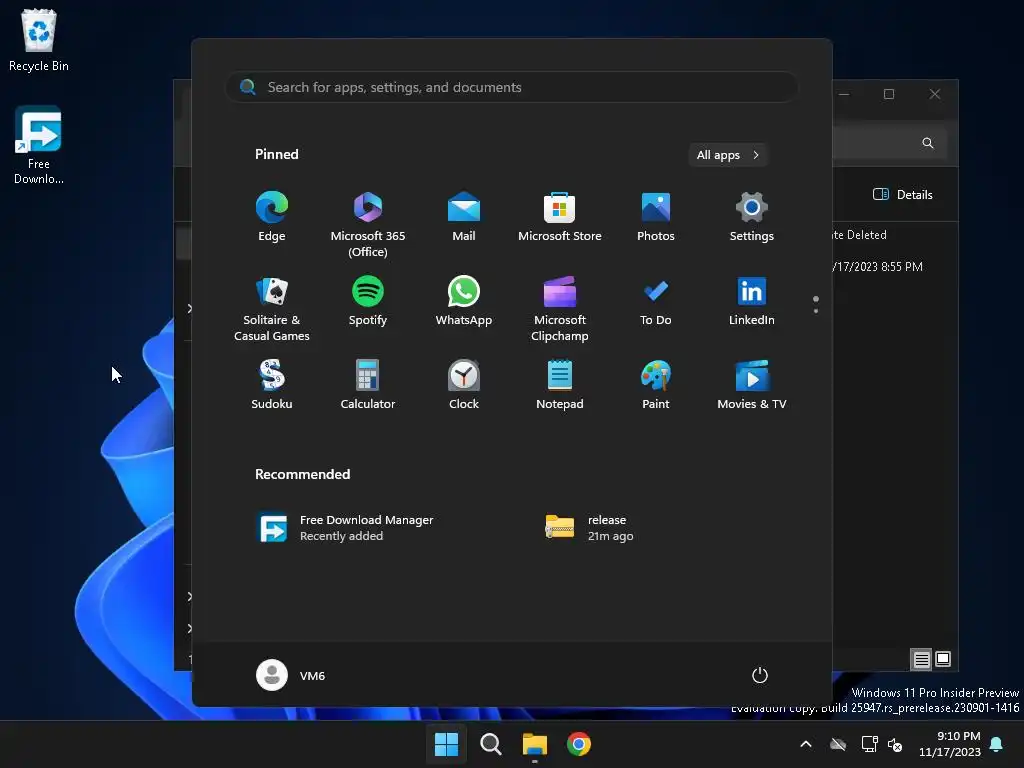The height and width of the screenshot is (768, 1024).
Task: Launch the To Do app
Action: pos(656,301)
